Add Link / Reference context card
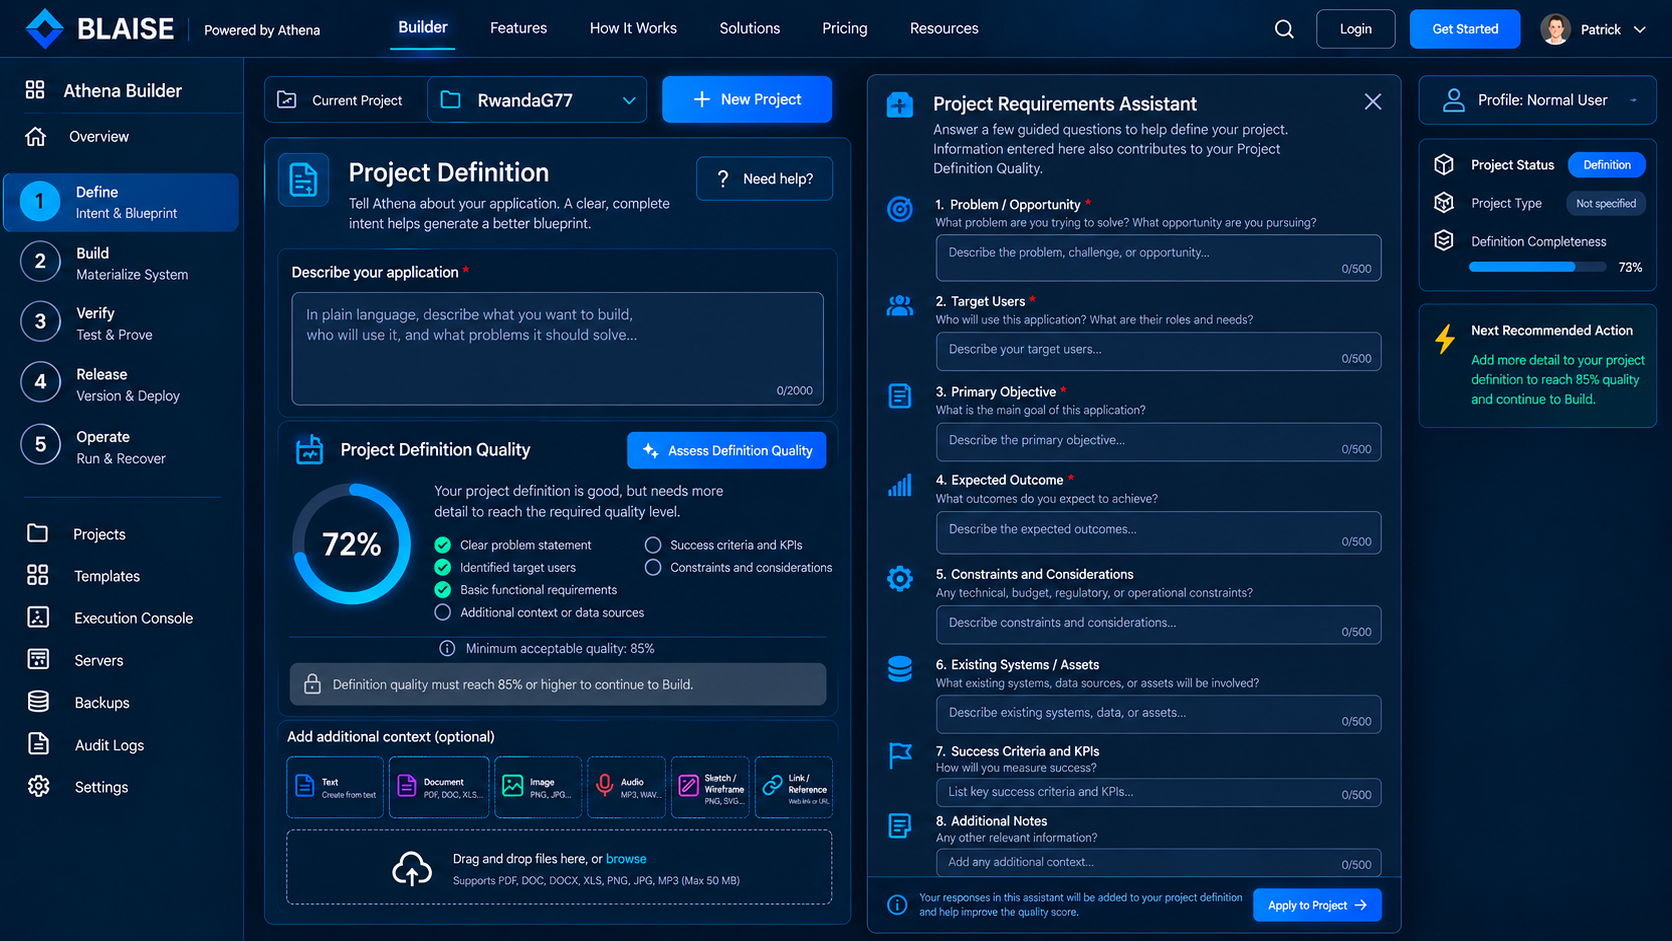The image size is (1672, 941). [x=794, y=787]
